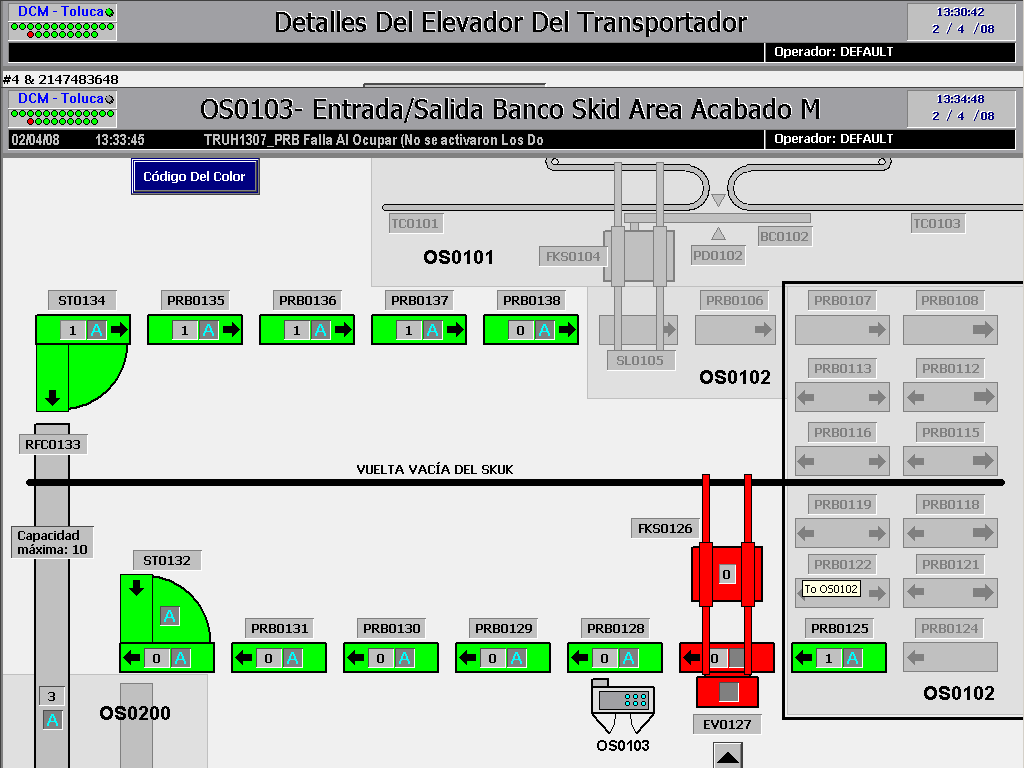Open the Código Del Color legend
1024x768 pixels.
coord(195,177)
